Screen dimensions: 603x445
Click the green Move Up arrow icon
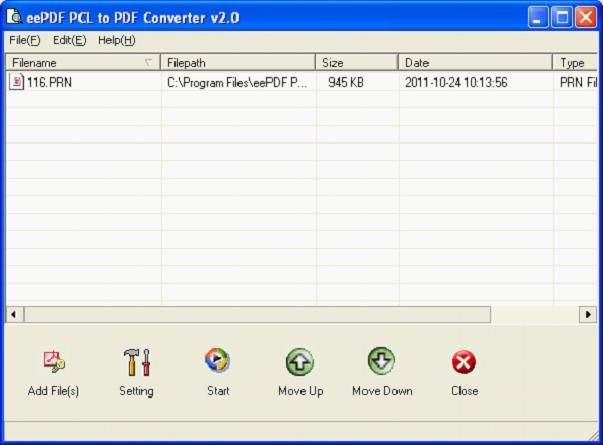coord(300,362)
